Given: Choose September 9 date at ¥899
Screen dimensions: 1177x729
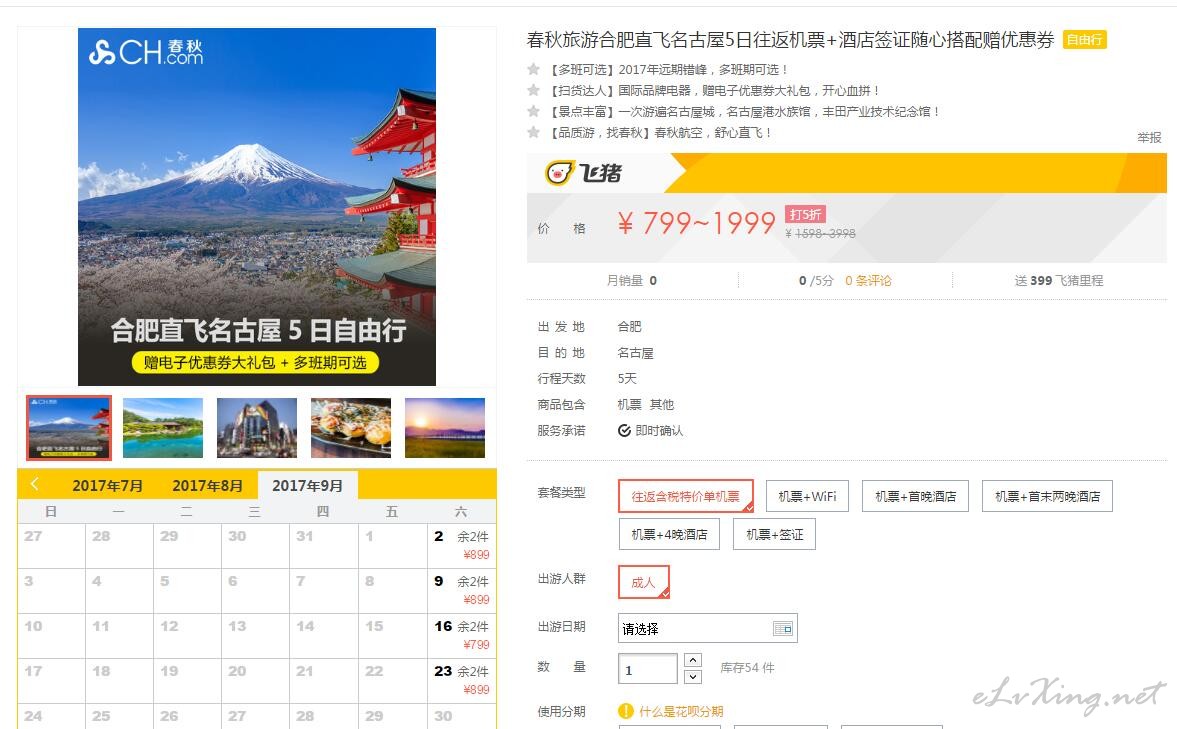Looking at the screenshot, I should click(x=461, y=590).
